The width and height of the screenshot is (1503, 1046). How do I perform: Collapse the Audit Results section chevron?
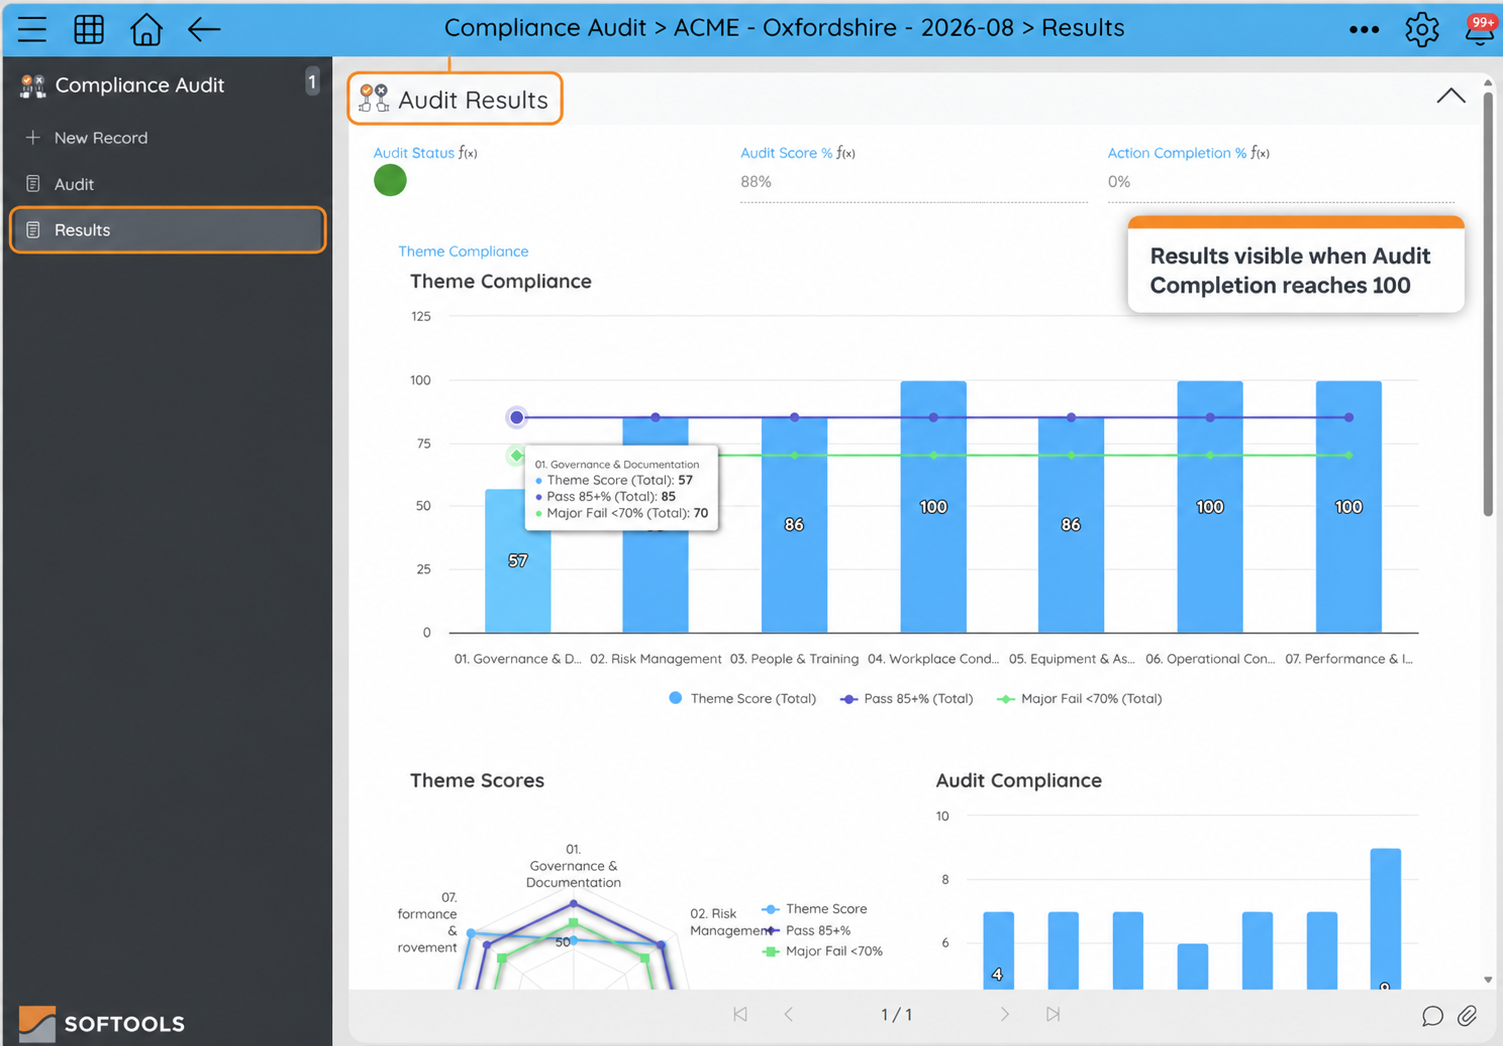(x=1451, y=96)
